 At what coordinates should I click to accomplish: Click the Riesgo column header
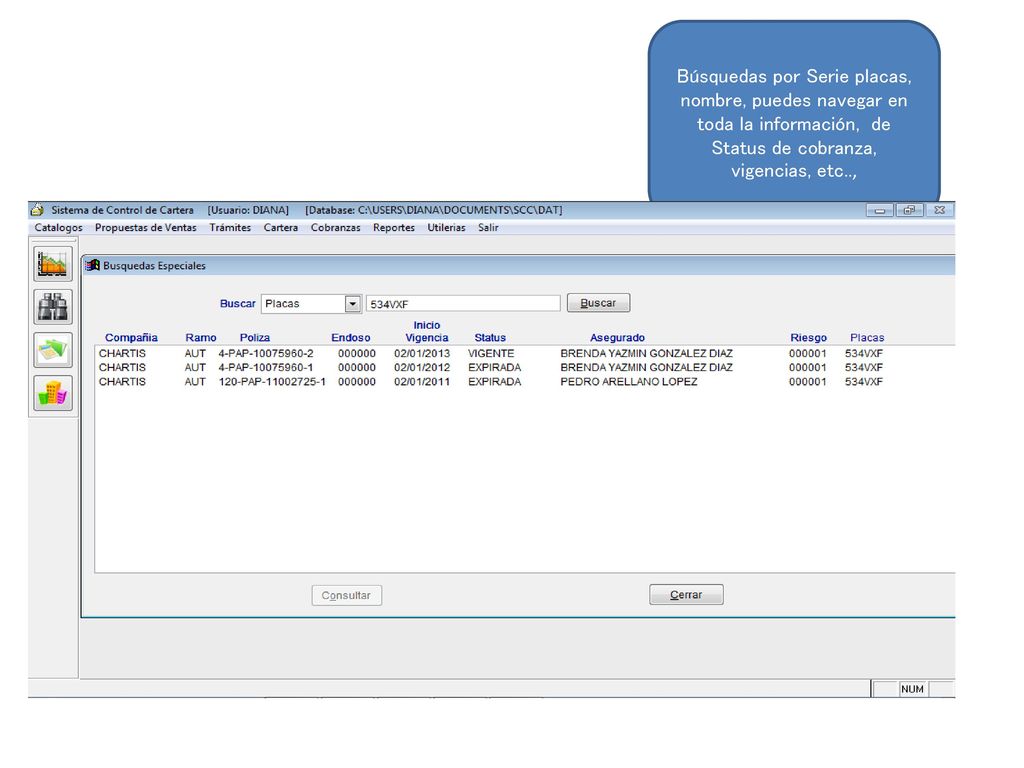(x=808, y=338)
